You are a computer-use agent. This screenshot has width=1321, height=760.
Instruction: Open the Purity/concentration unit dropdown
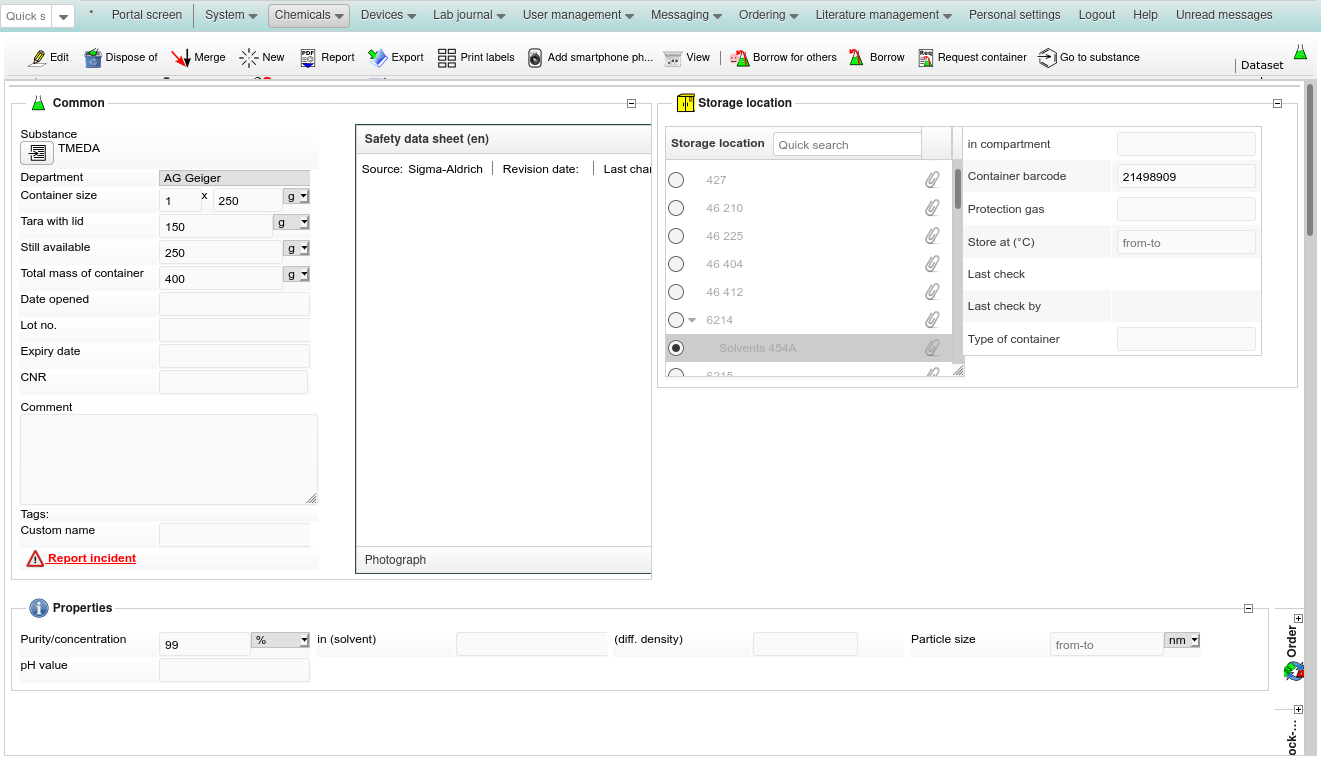281,640
